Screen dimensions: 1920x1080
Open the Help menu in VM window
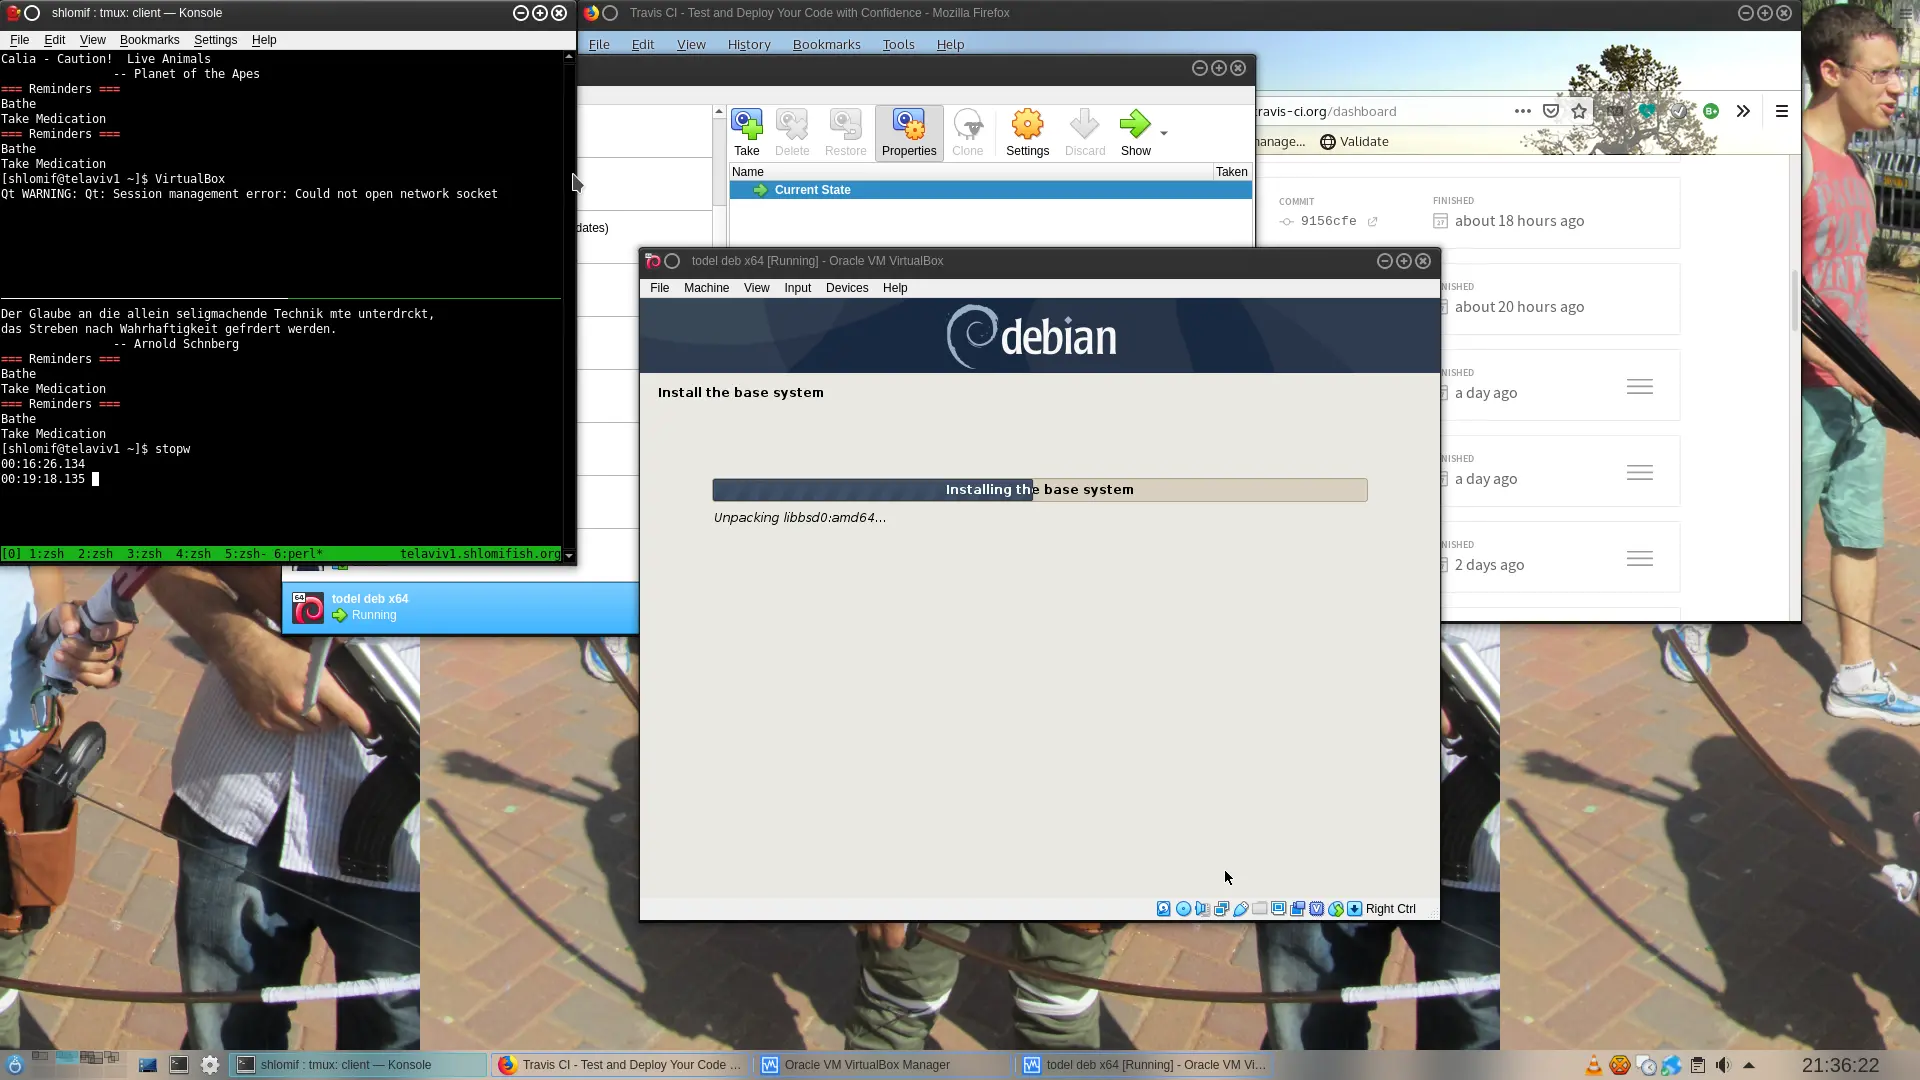click(x=895, y=288)
